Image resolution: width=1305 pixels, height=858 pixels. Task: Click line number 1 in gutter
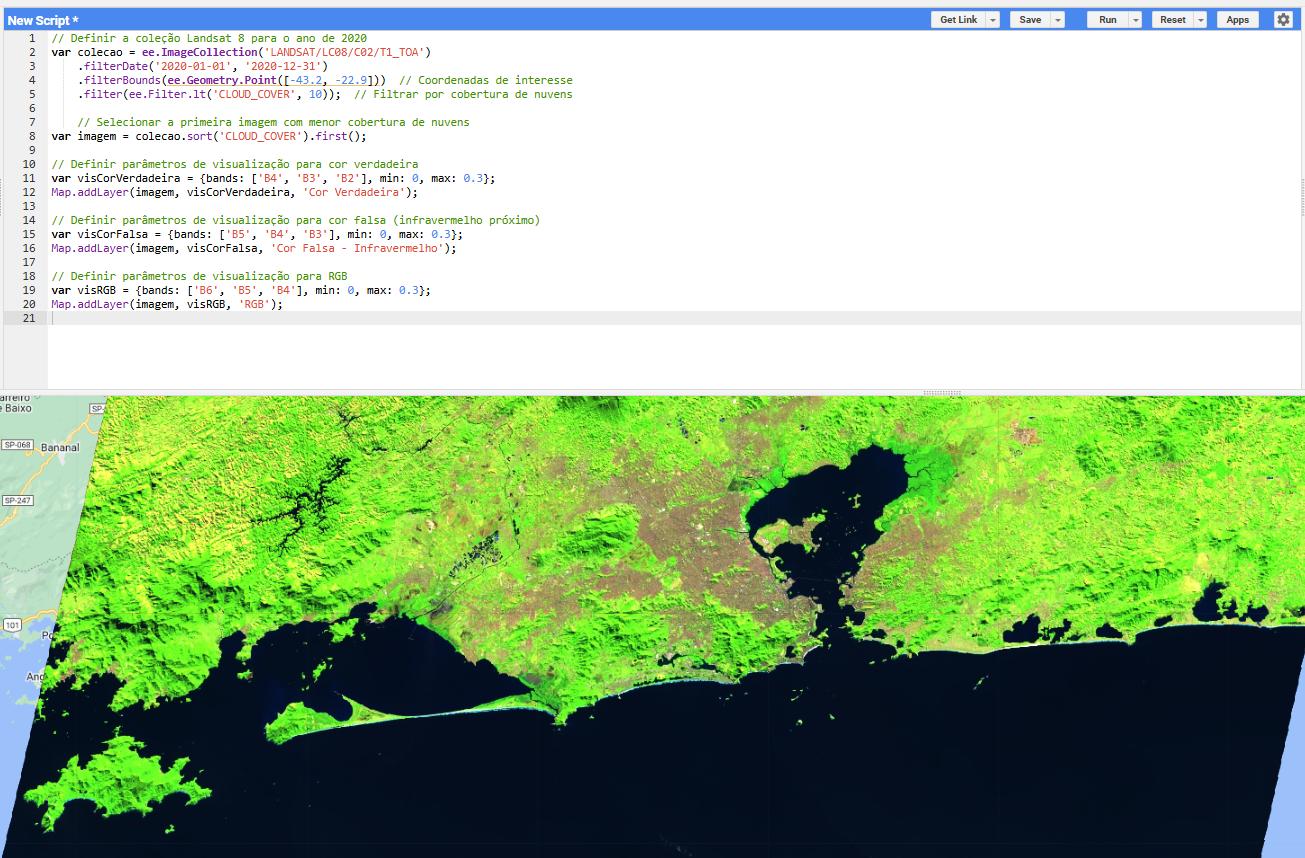coord(32,38)
